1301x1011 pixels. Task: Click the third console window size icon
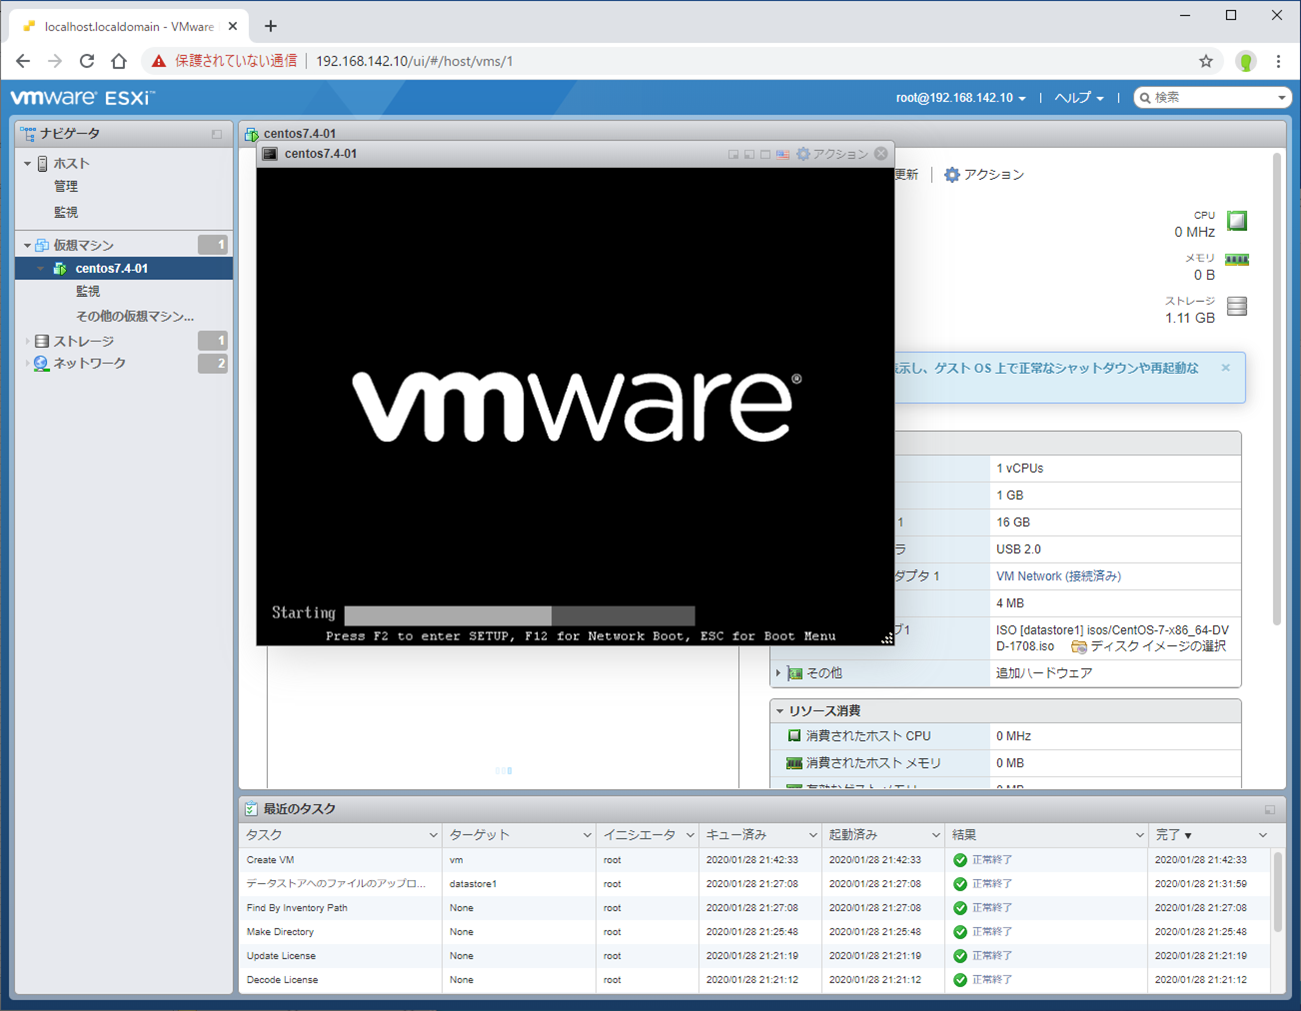[x=765, y=154]
